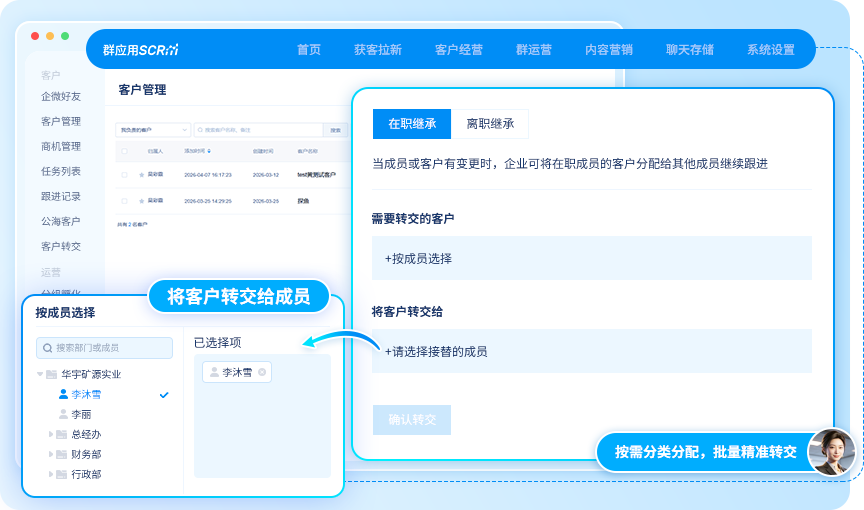The image size is (864, 510).
Task: Click the 2026-04-07 16:17:23 cell
Action: 208,175
